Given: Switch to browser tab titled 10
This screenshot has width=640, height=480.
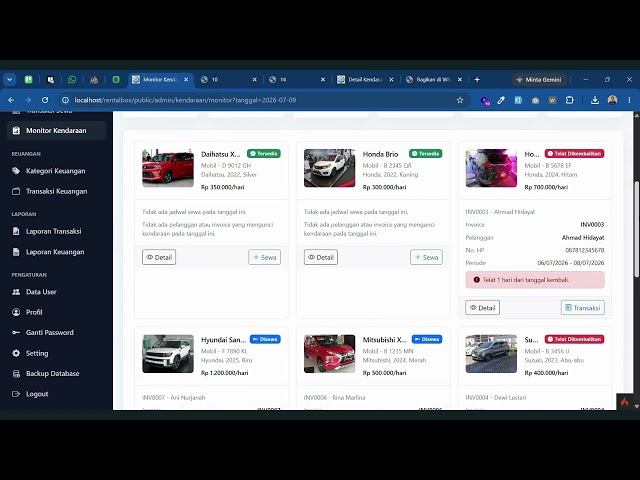Looking at the screenshot, I should click(x=229, y=80).
